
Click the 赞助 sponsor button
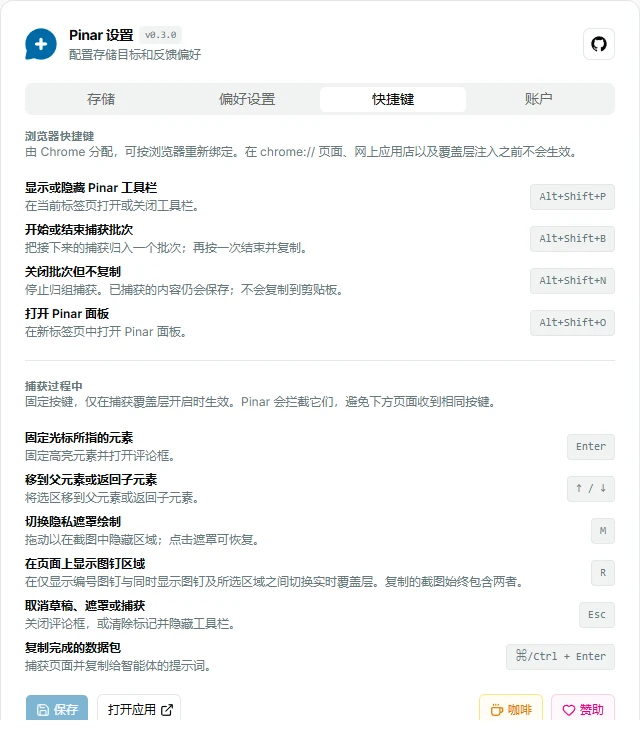[583, 708]
